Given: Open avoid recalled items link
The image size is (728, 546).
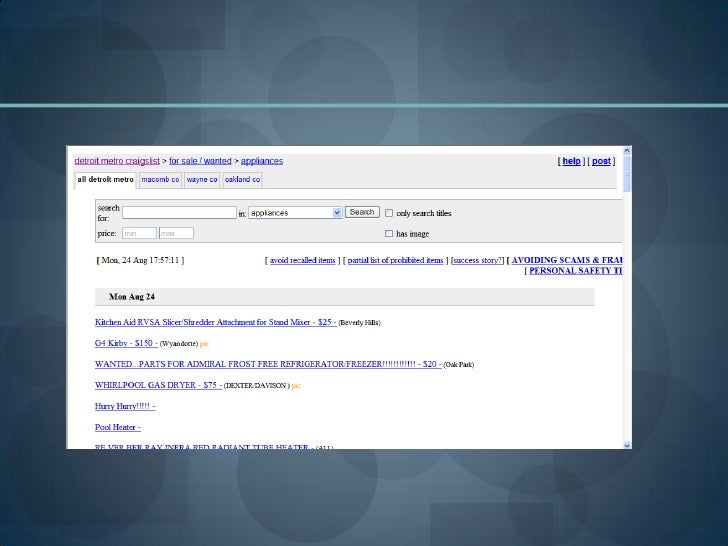Looking at the screenshot, I should (x=303, y=260).
